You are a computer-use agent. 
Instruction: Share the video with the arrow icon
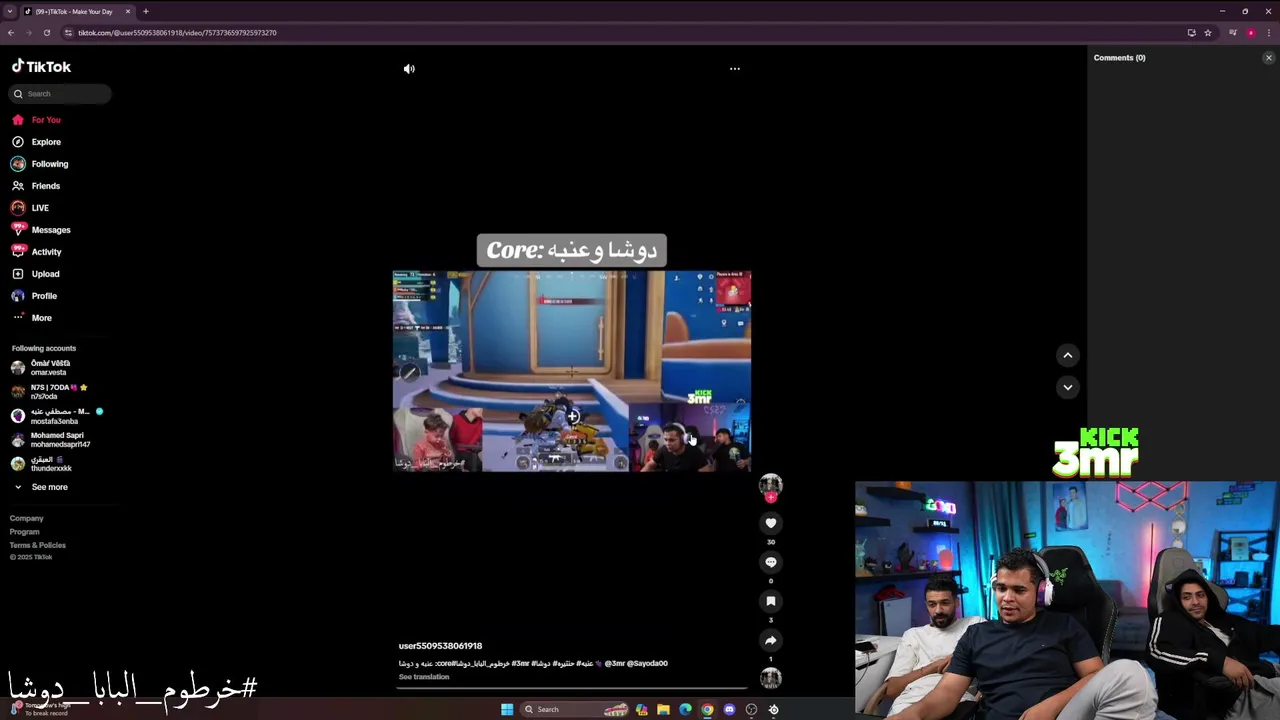pyautogui.click(x=771, y=640)
